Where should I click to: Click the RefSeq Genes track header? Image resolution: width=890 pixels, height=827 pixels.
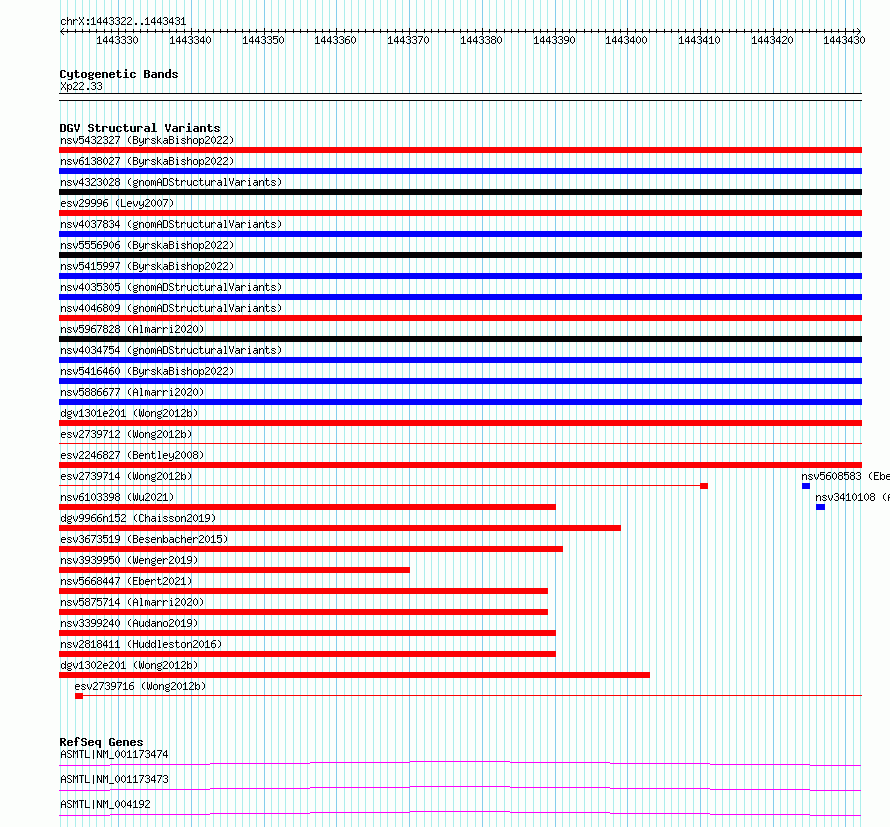pyautogui.click(x=101, y=742)
